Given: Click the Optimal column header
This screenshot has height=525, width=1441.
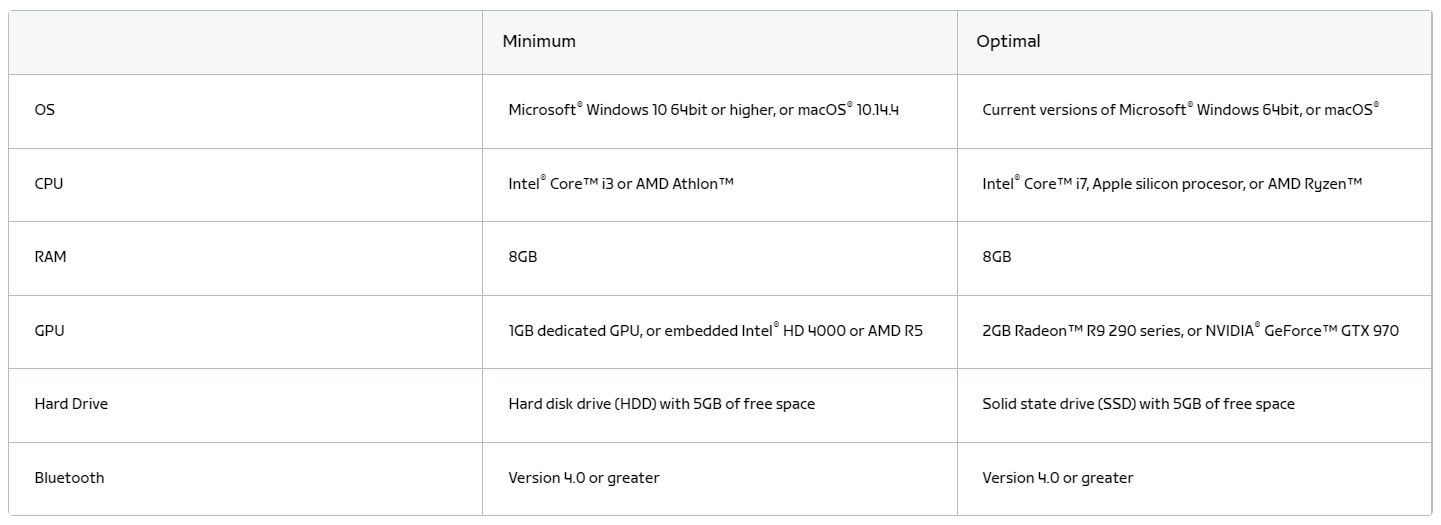Looking at the screenshot, I should [x=1008, y=42].
